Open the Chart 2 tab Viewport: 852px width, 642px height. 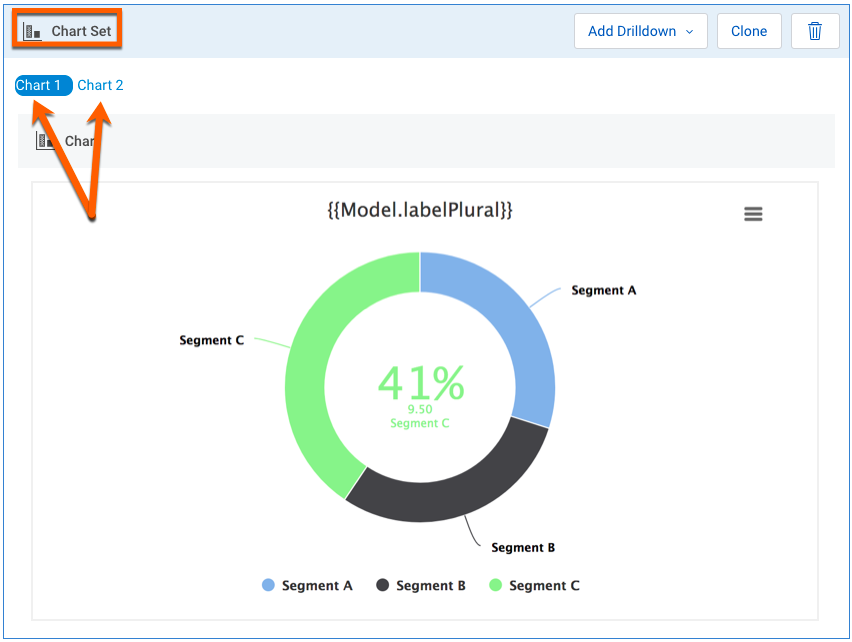point(100,85)
